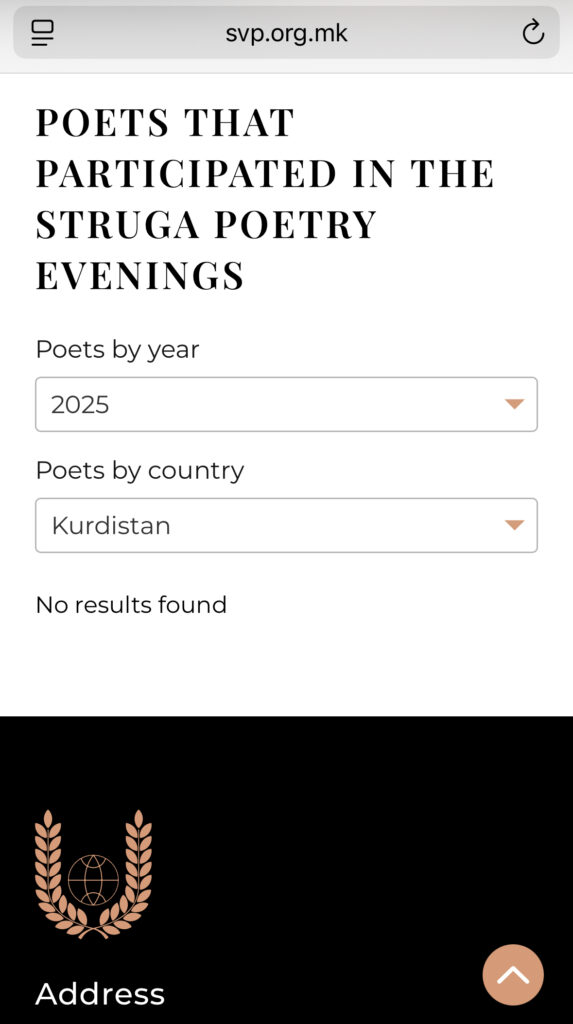Screen dimensions: 573x1024
Task: Focus the svp.org.mk address field
Action: (x=286, y=33)
